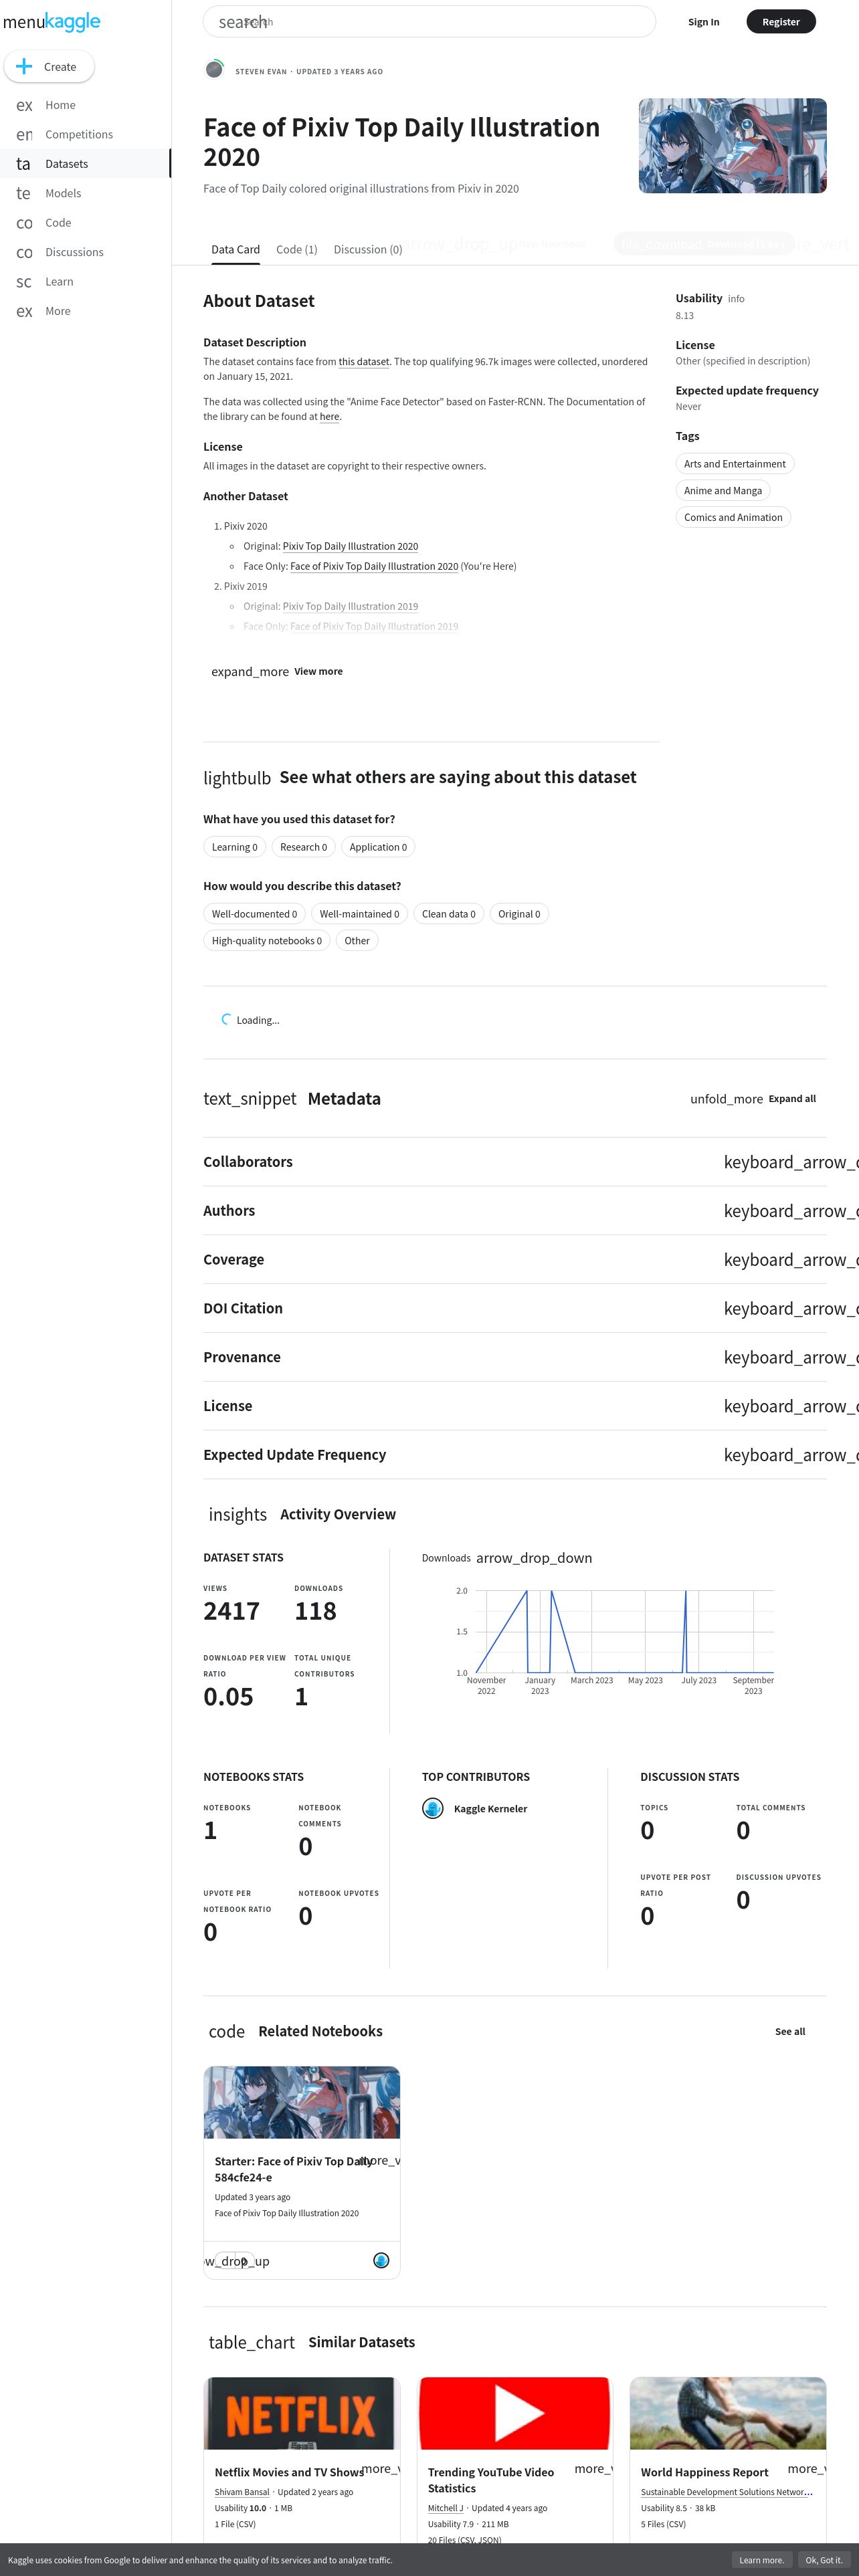Expand the Authors metadata row

(x=515, y=1211)
